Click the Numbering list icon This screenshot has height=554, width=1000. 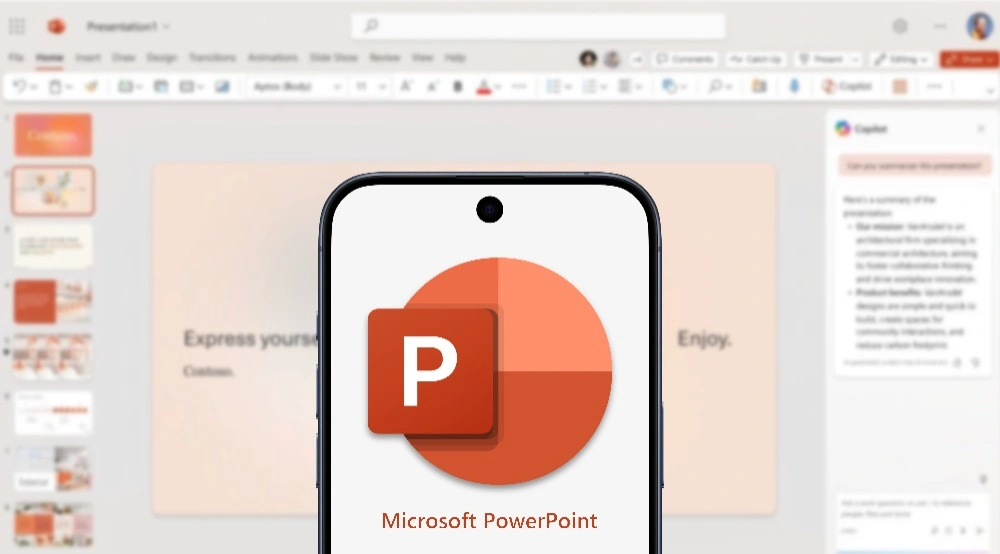[x=589, y=86]
